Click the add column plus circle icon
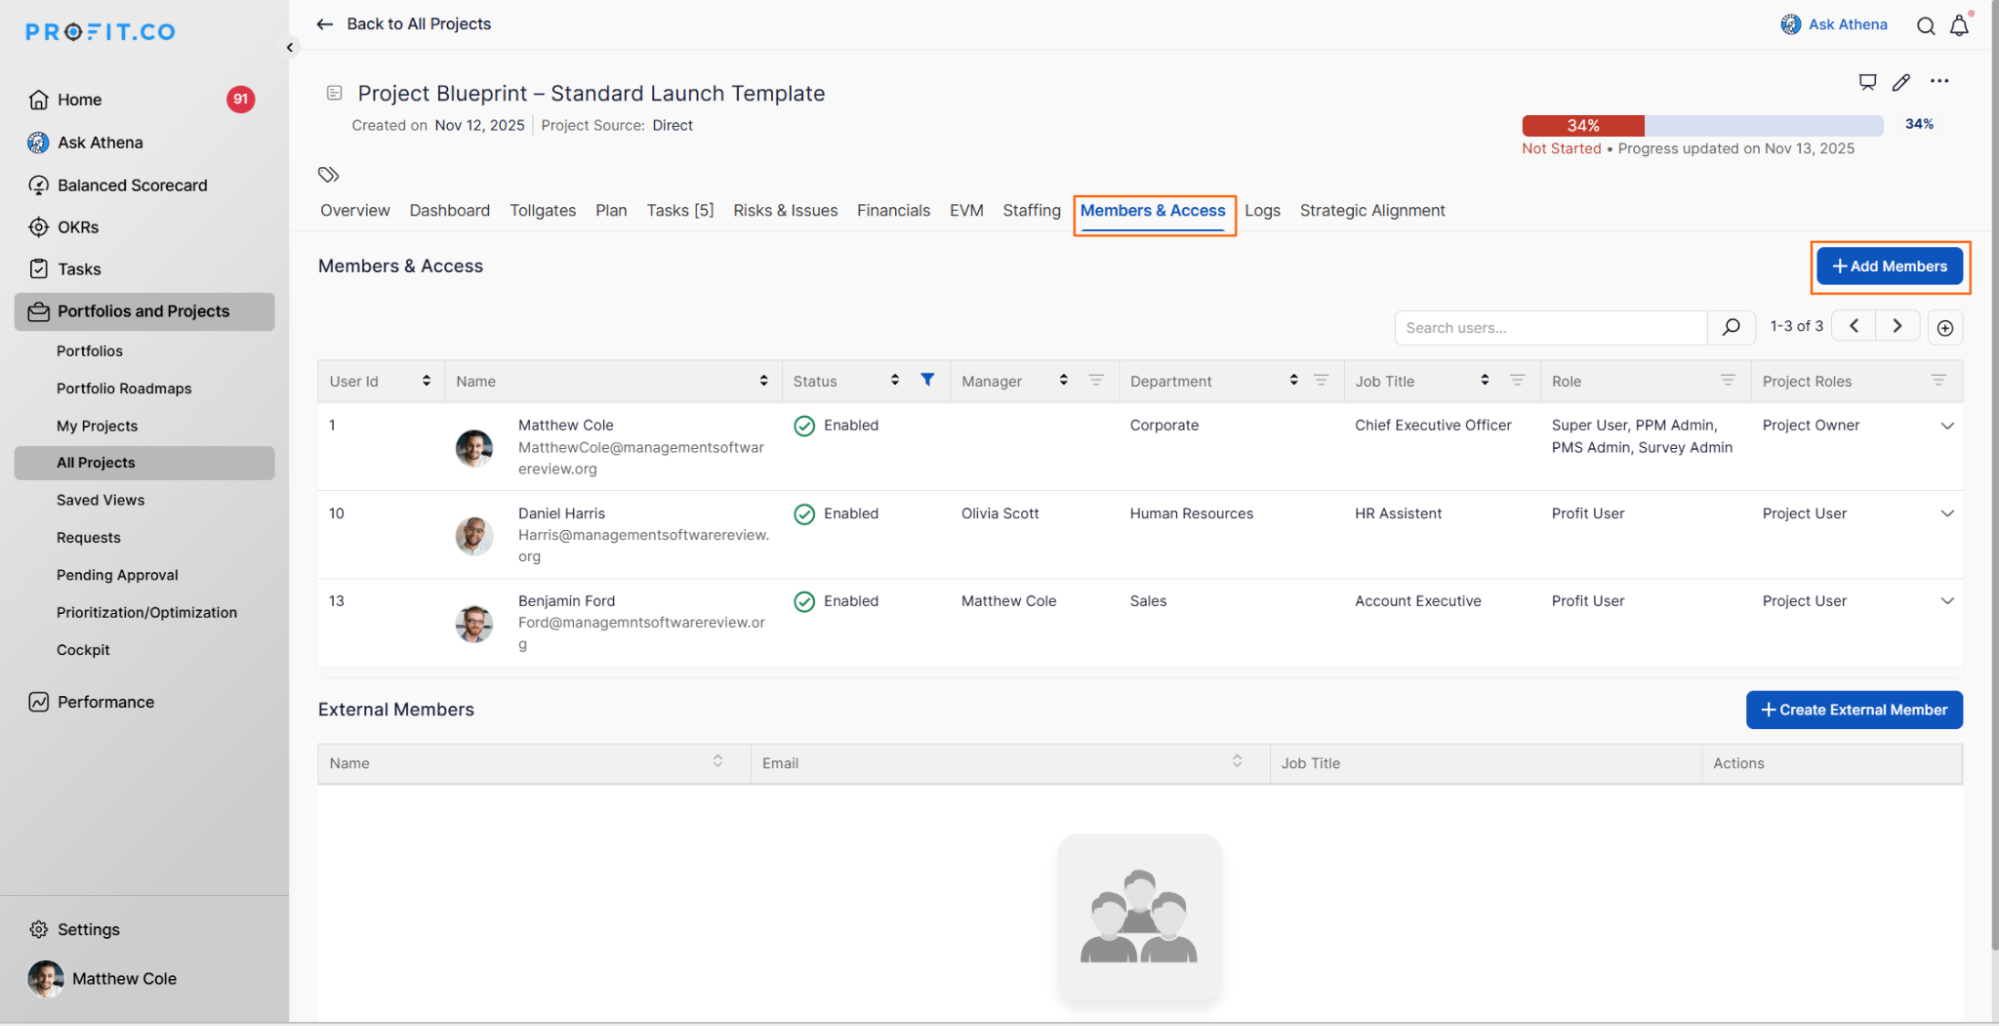The image size is (1999, 1026). [1944, 328]
